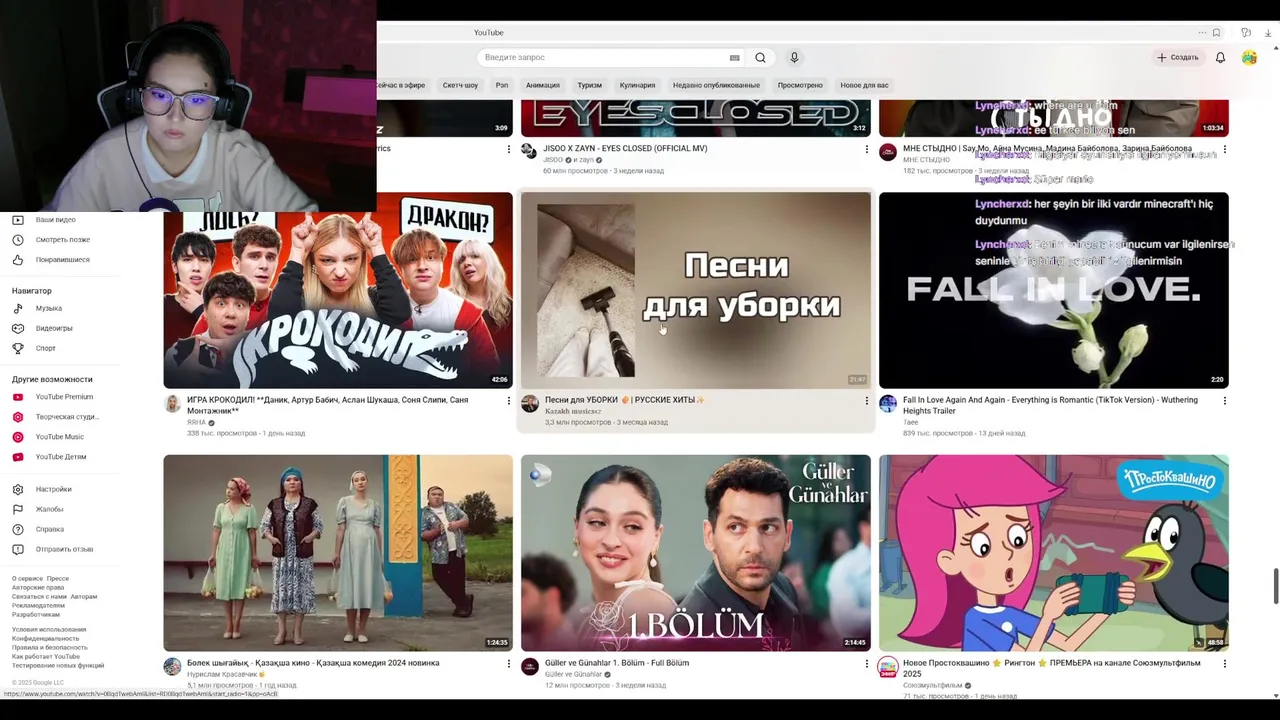
Task: Open more options for МНЕ СТЫДНО video
Action: [1224, 149]
